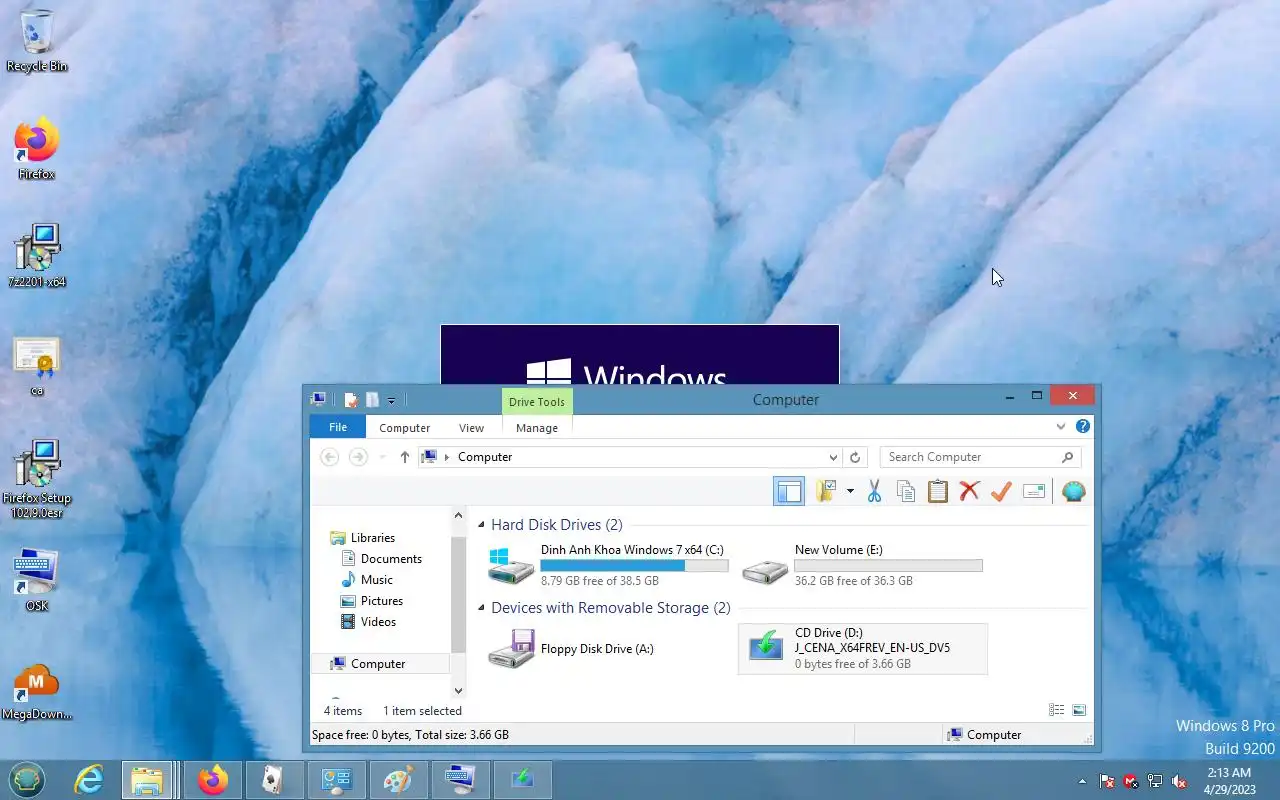This screenshot has width=1280, height=800.
Task: Select the Firefox desktop shortcut
Action: [x=37, y=150]
